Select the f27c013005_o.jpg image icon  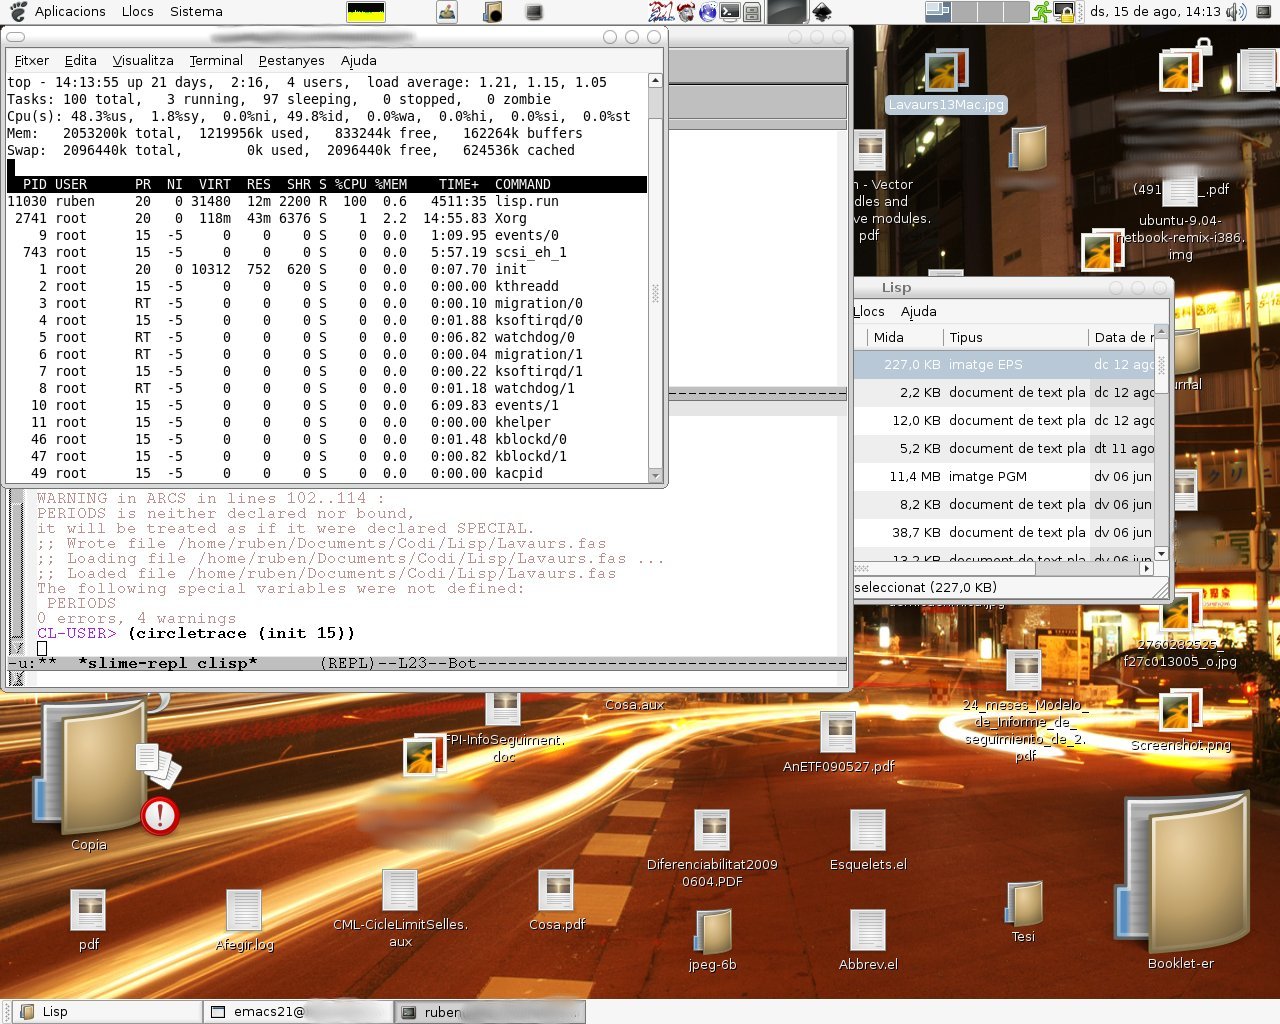coord(1180,612)
